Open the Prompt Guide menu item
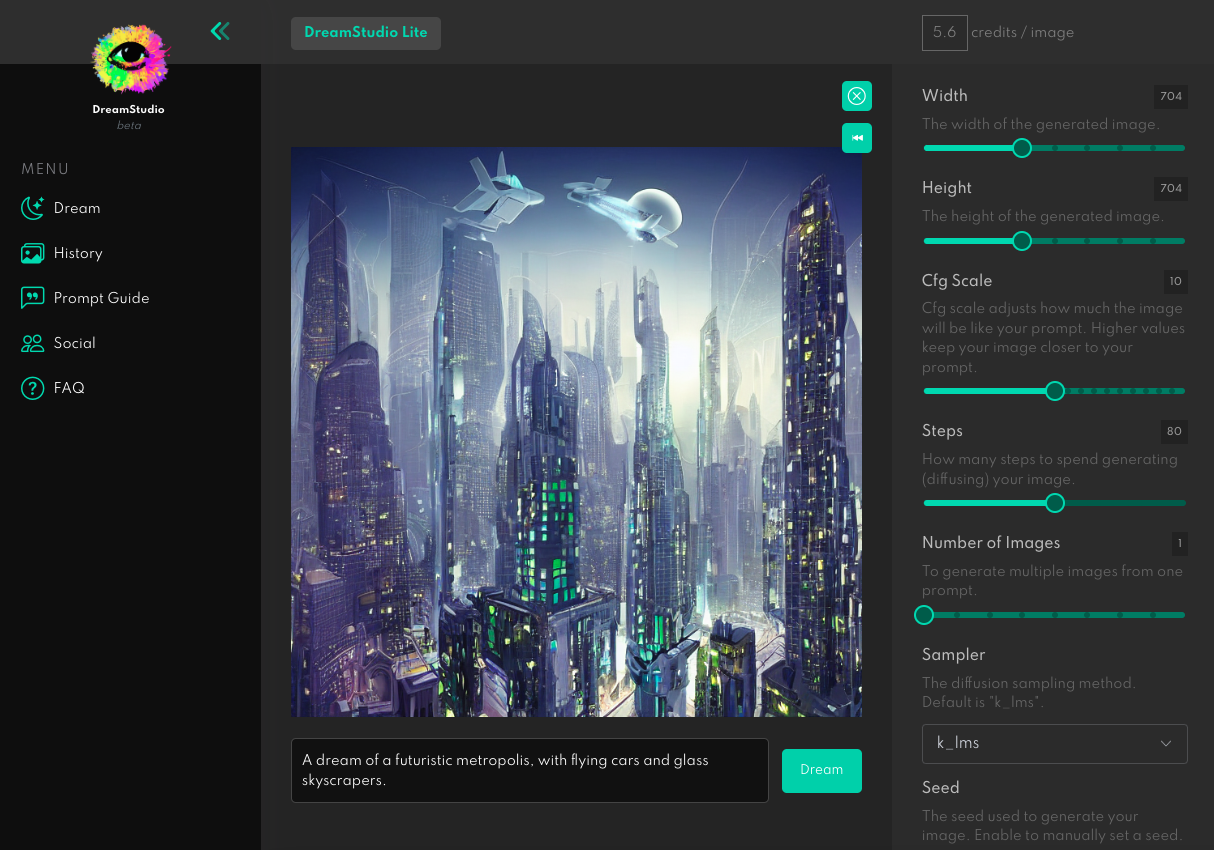 (x=101, y=298)
